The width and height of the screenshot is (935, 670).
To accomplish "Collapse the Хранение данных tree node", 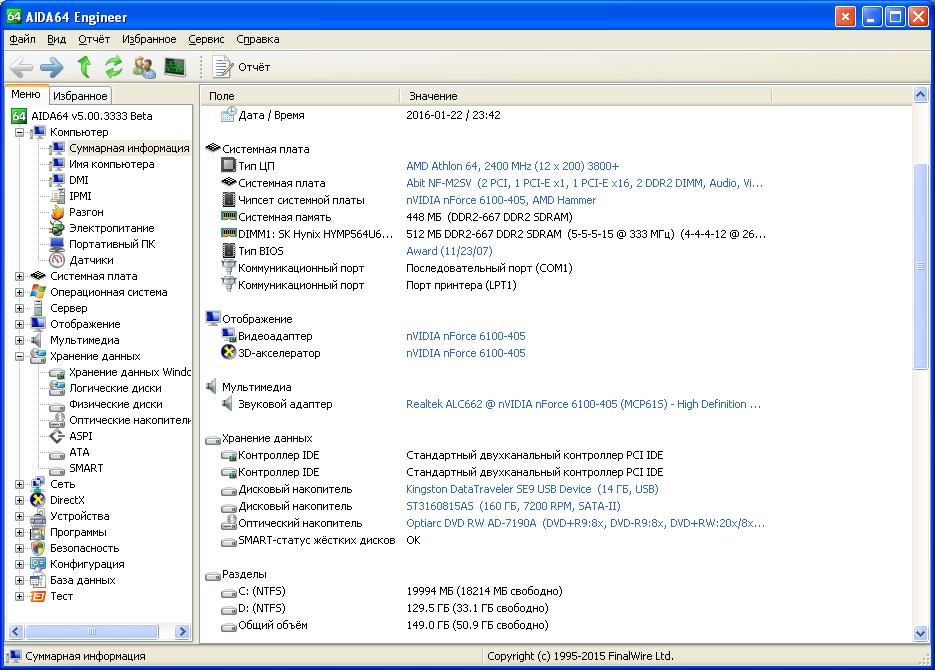I will point(20,356).
